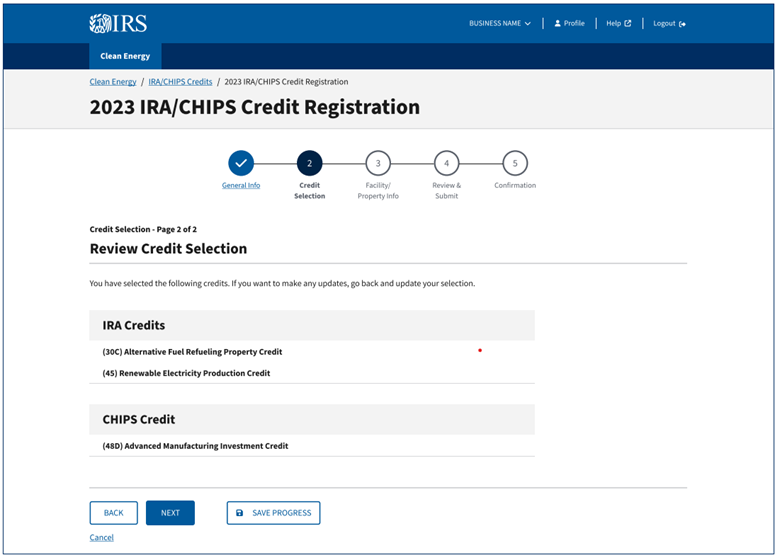The height and width of the screenshot is (560, 780).
Task: Click the NEXT button
Action: (x=170, y=513)
